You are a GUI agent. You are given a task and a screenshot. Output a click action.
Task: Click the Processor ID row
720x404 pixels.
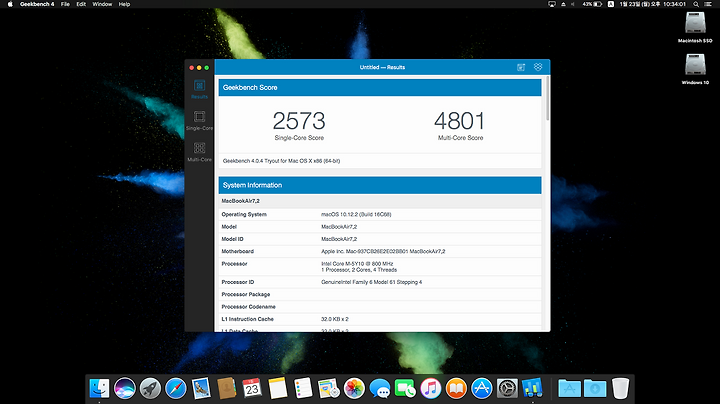coord(380,282)
